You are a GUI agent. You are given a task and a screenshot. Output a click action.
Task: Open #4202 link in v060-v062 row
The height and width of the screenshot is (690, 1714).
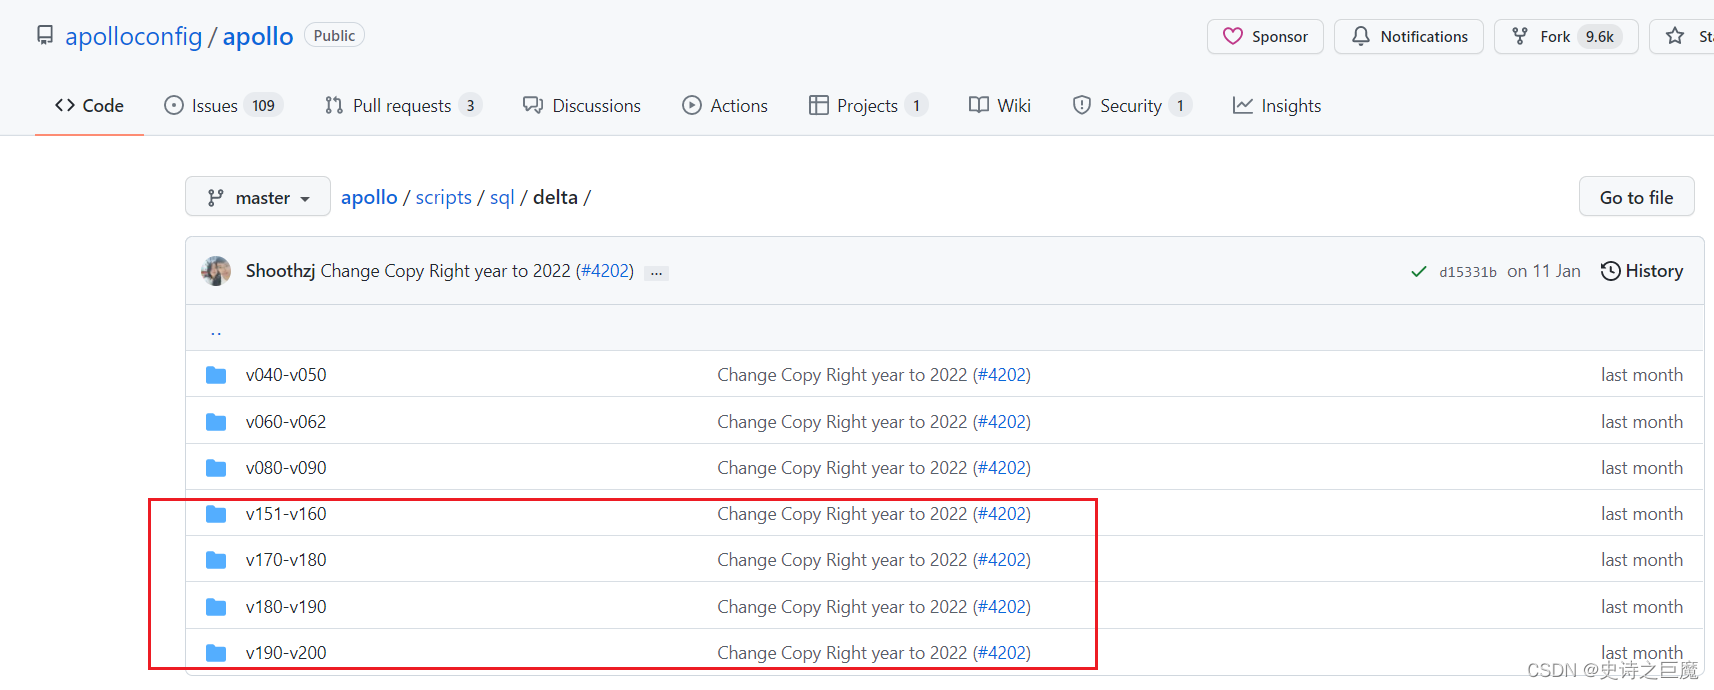(x=1002, y=422)
